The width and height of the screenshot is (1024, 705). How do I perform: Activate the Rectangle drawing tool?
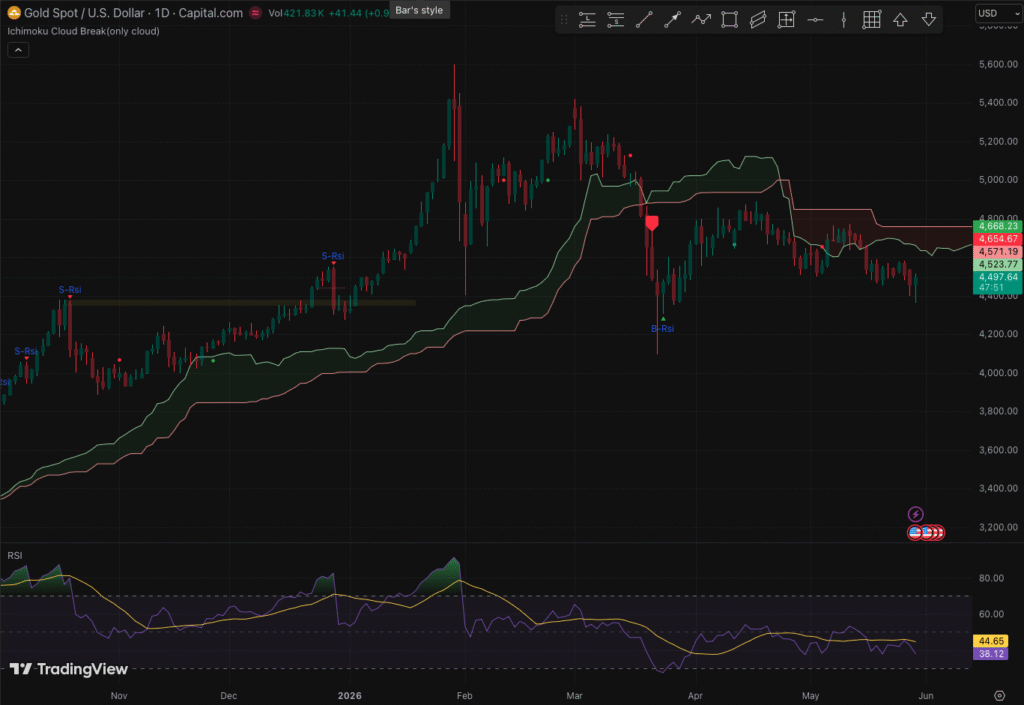point(729,20)
